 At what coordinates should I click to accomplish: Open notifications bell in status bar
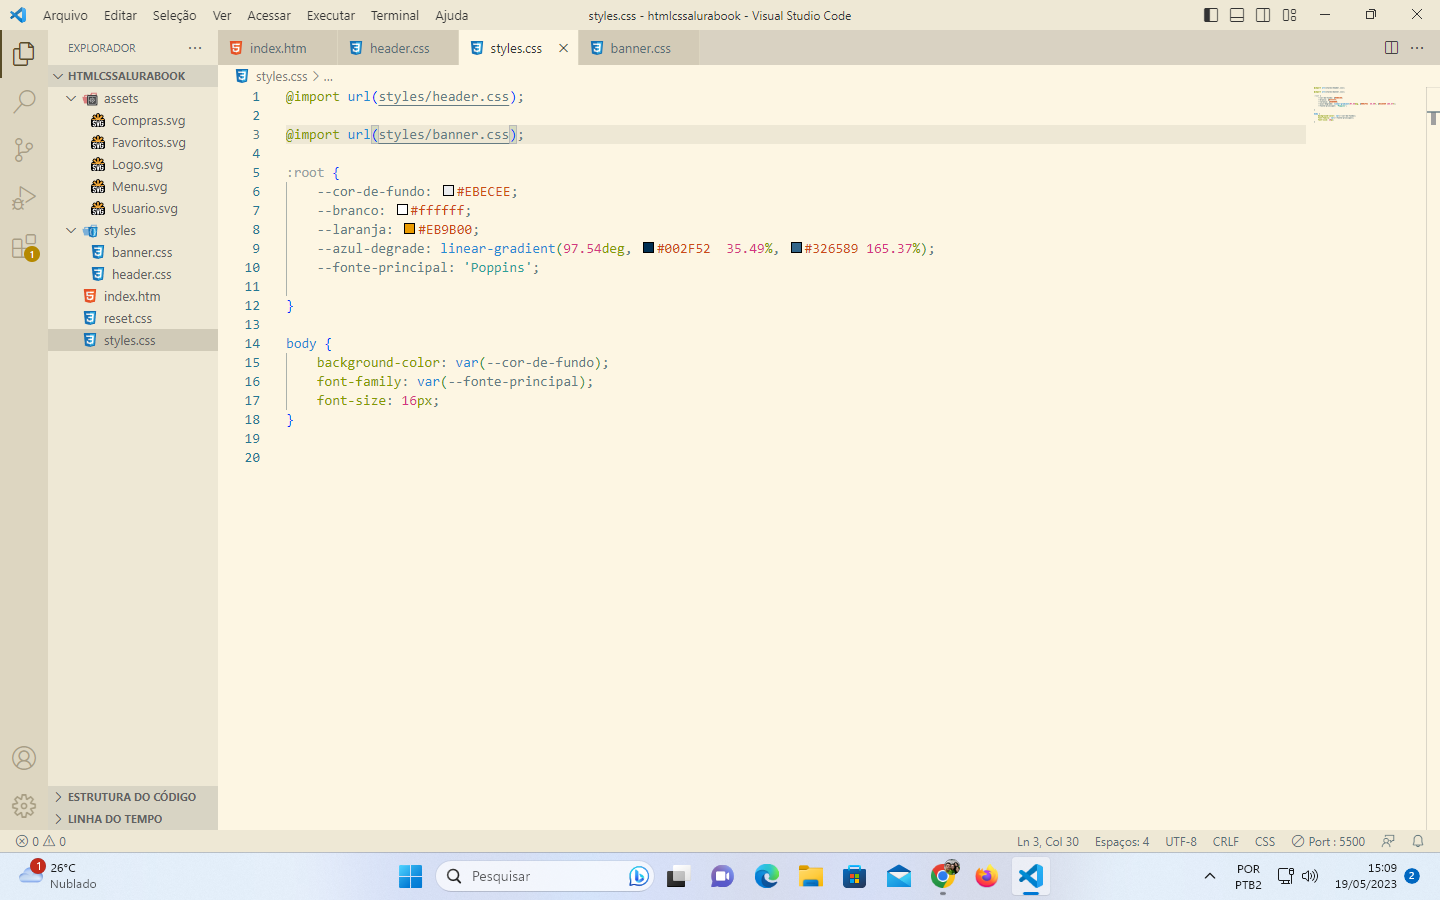tap(1417, 841)
